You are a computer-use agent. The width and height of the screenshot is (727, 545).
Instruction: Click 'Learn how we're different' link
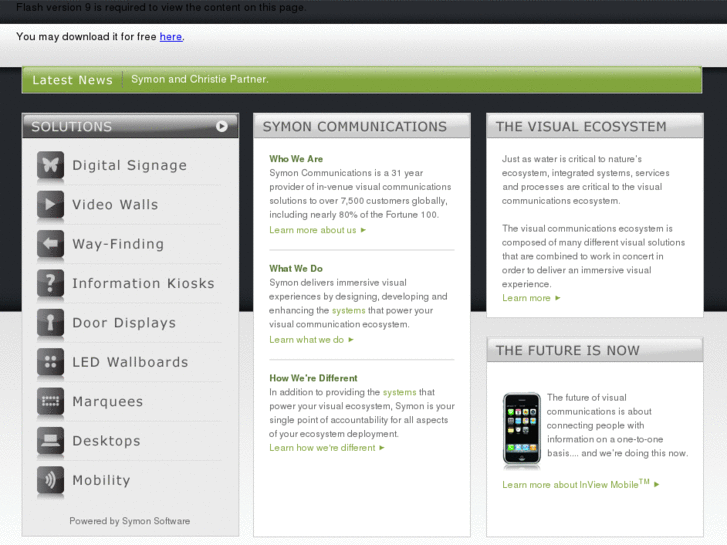(x=326, y=448)
